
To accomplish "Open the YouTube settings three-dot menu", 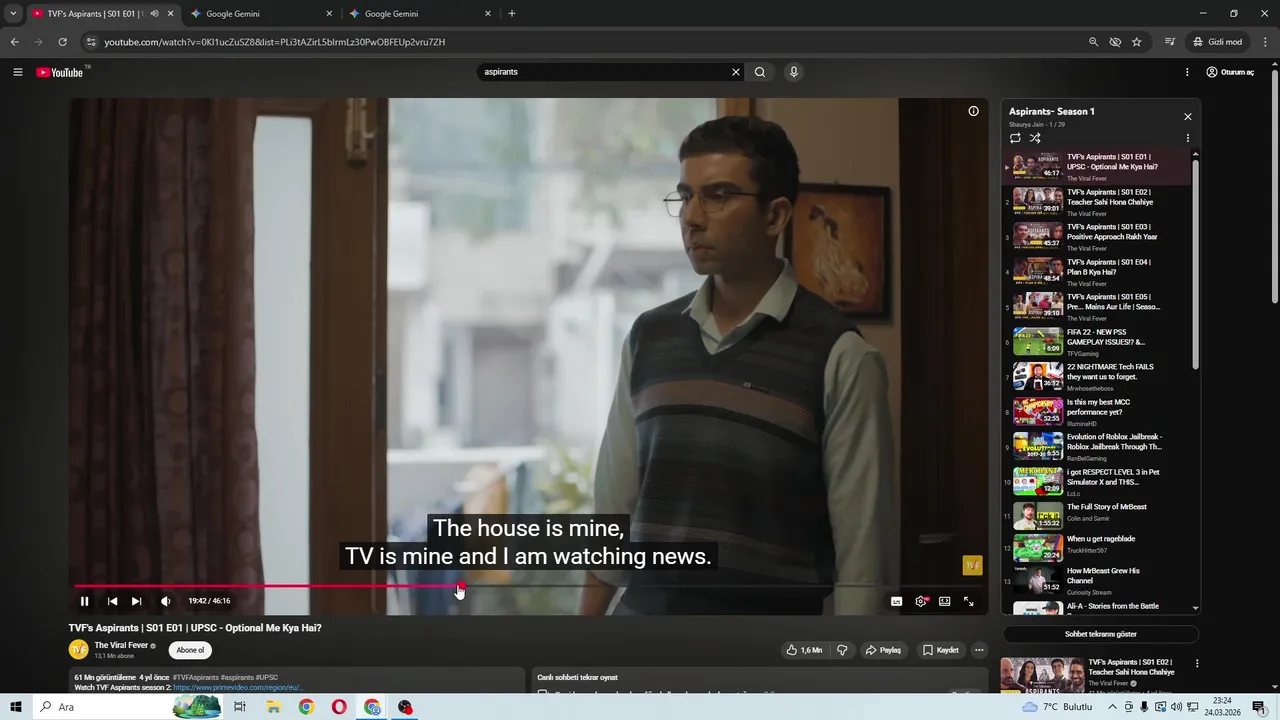I will click(1187, 72).
